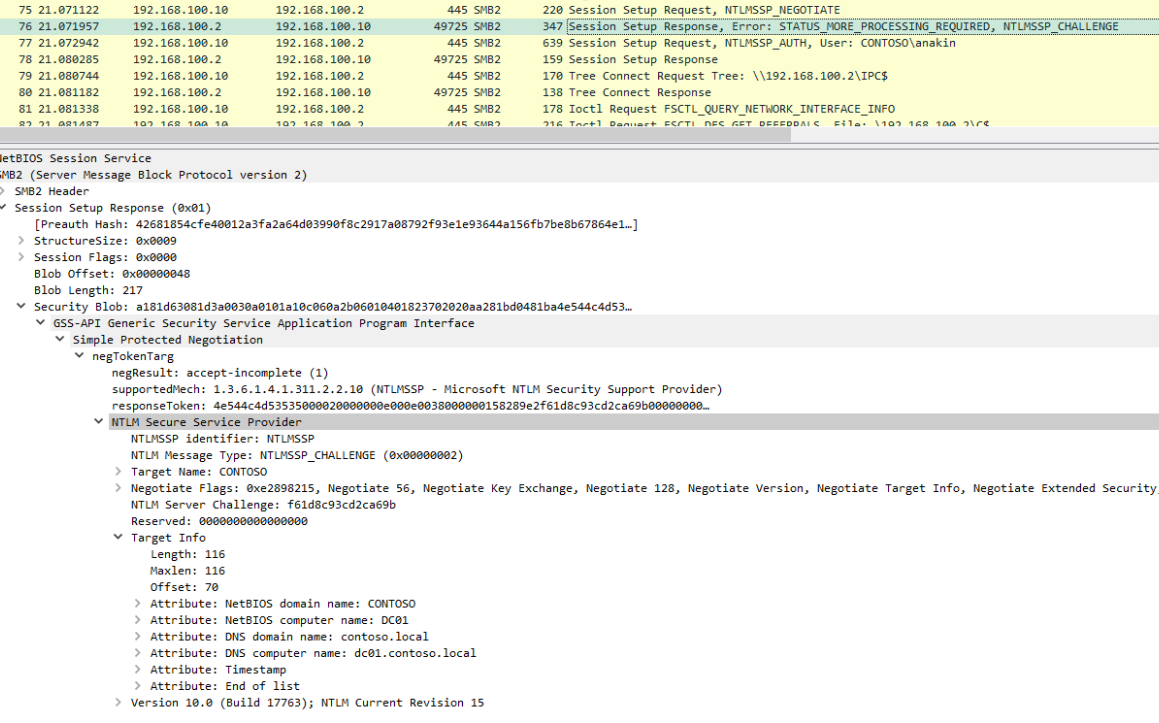
Task: Expand the Version 10.0 Build 17763 field
Action: click(x=119, y=703)
